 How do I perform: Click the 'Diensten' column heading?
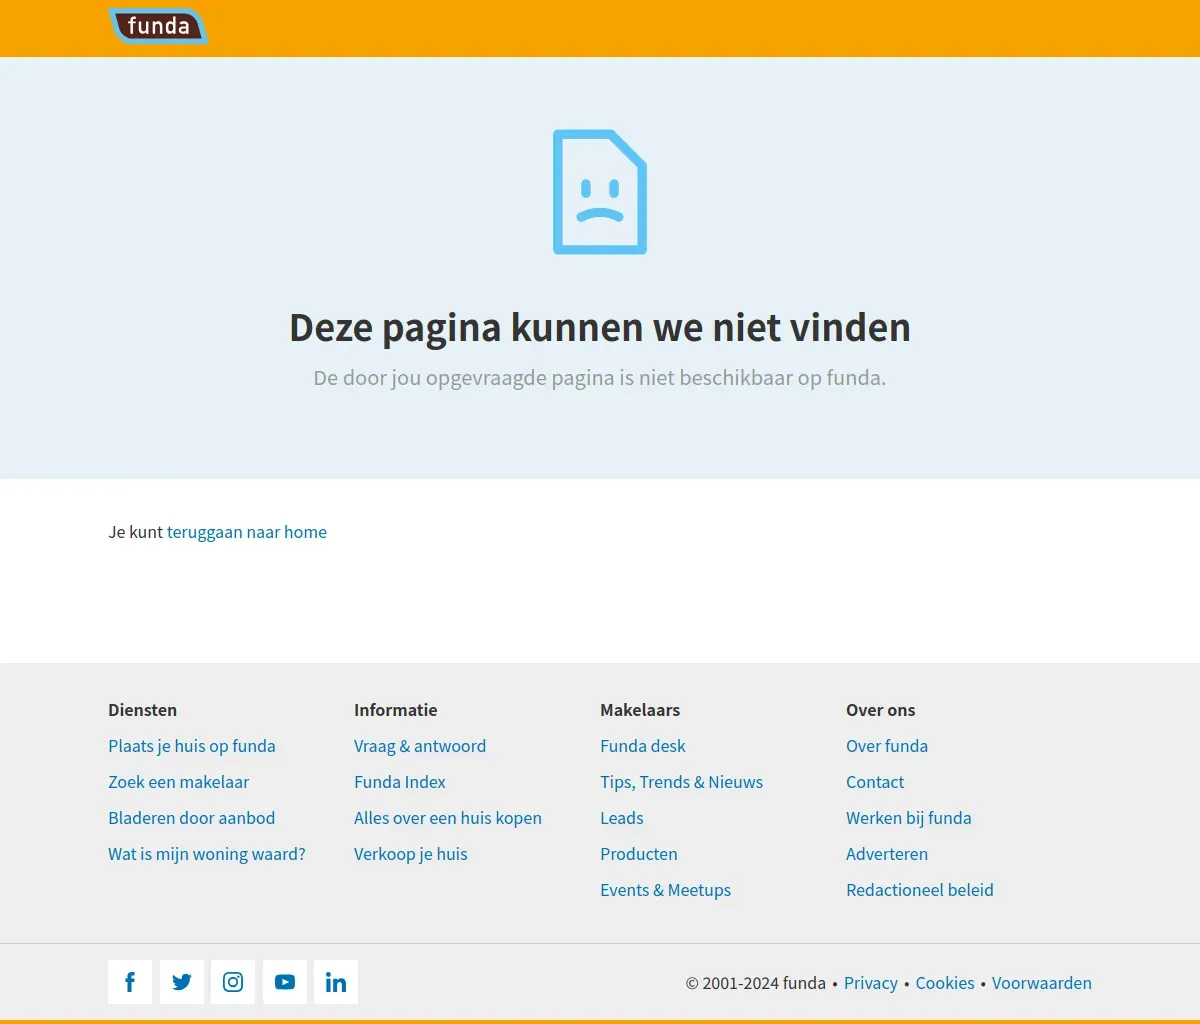tap(143, 710)
